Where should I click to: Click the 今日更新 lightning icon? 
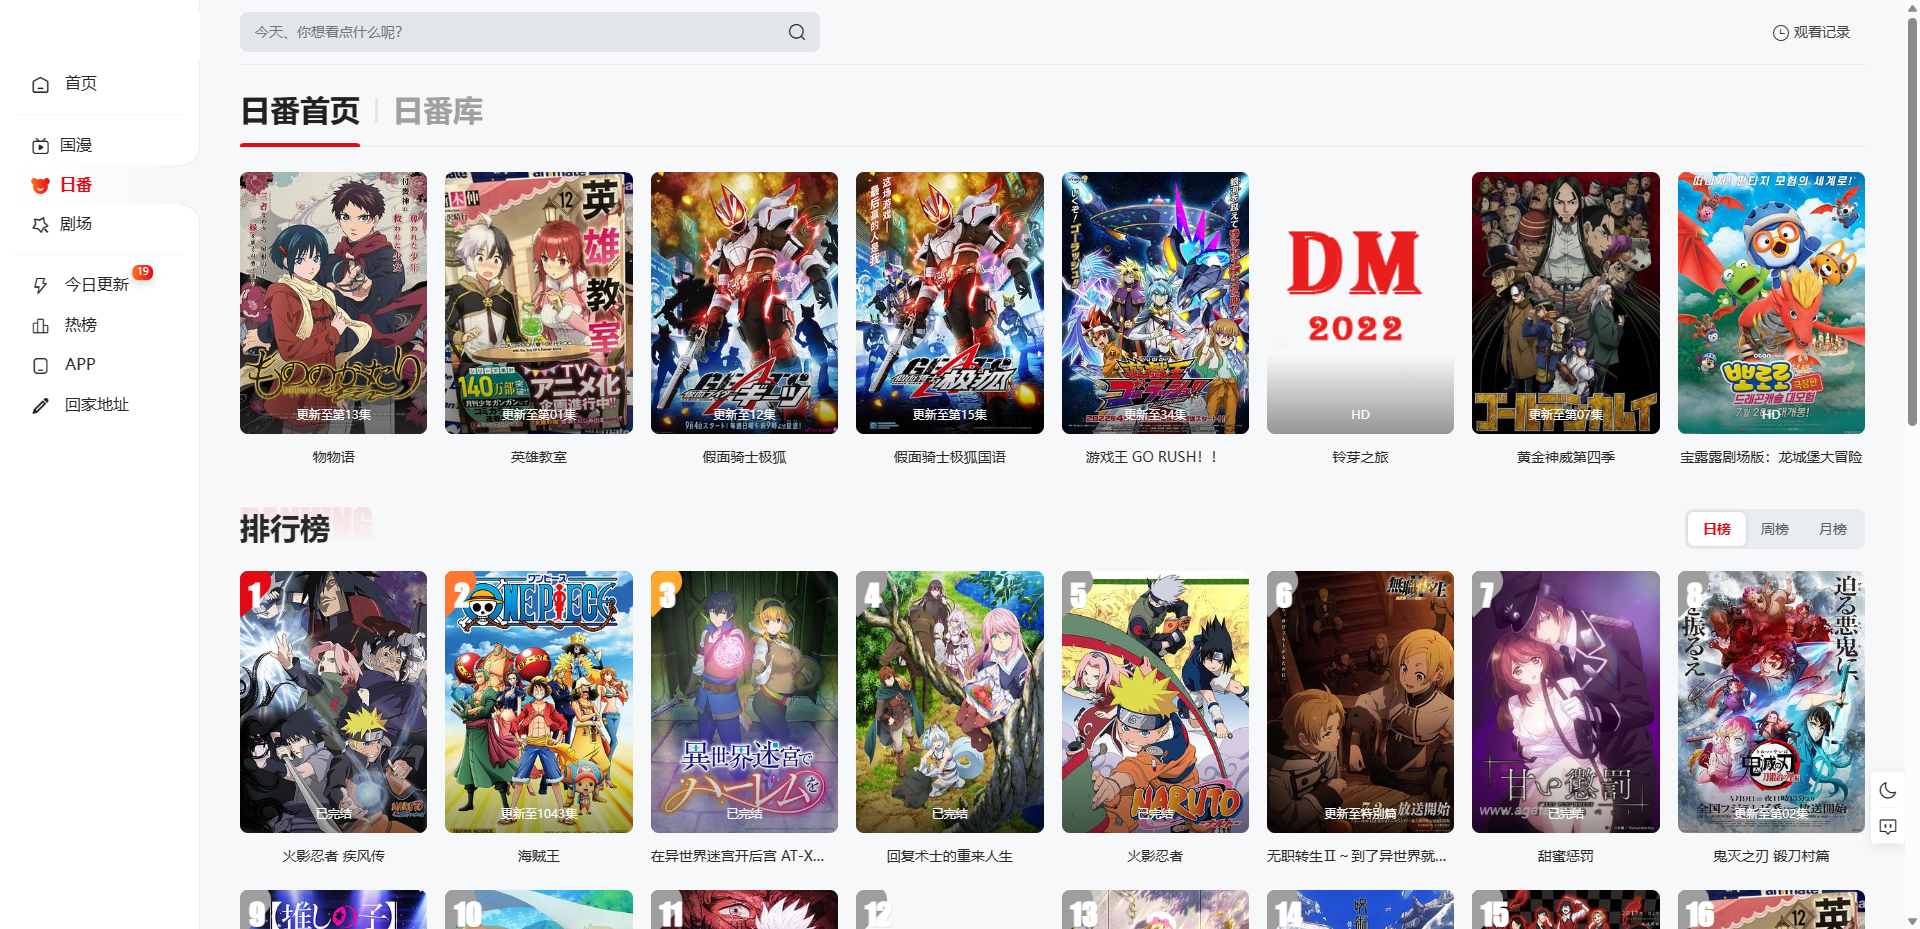[x=40, y=285]
